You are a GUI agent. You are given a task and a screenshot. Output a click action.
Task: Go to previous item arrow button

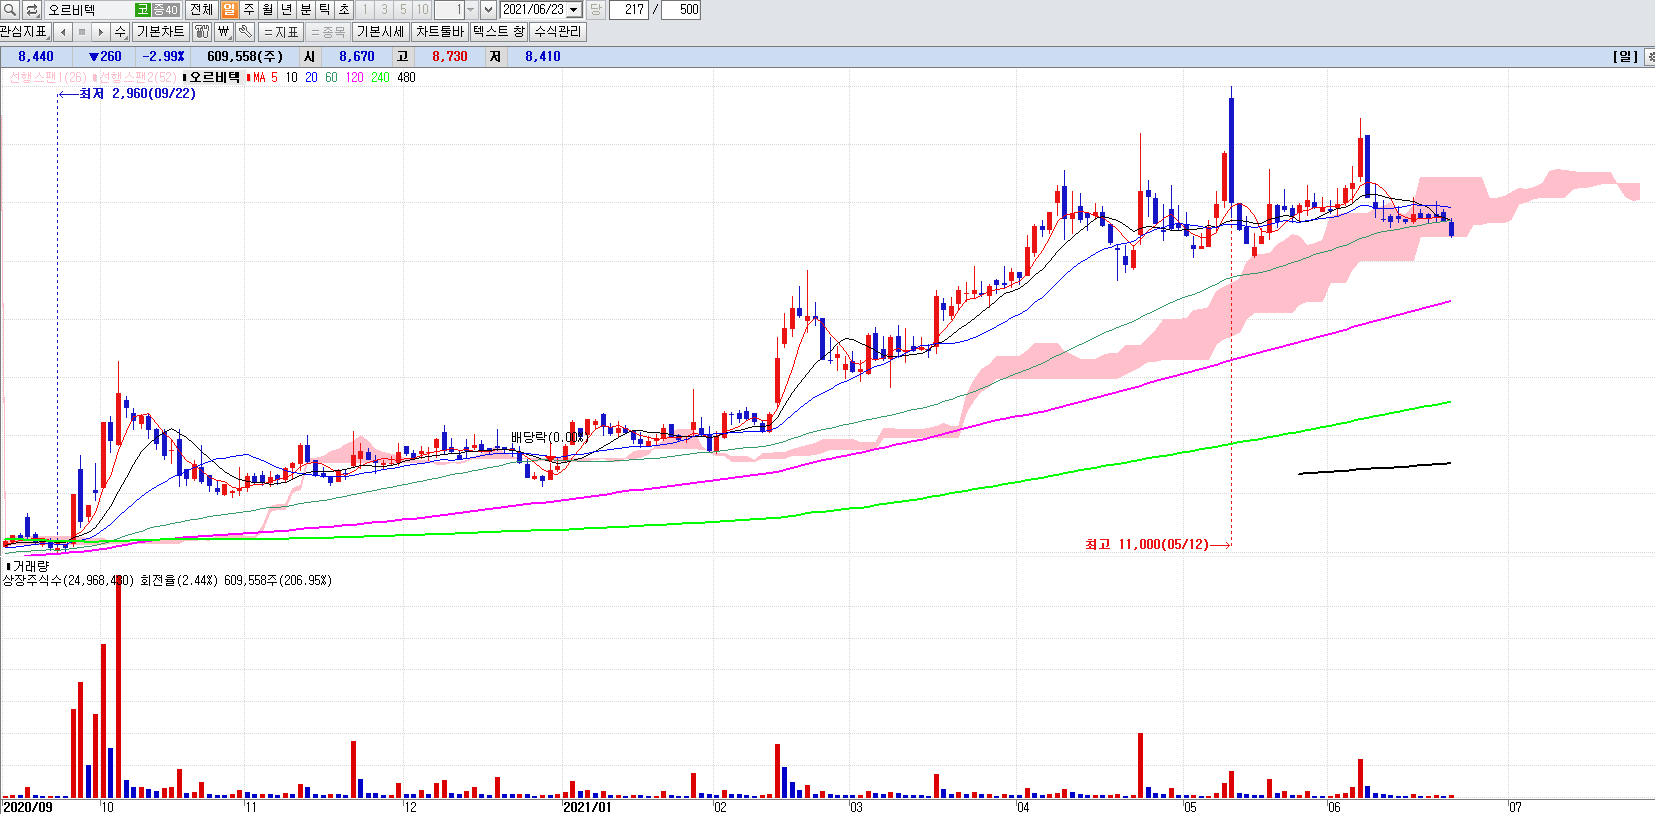[x=62, y=32]
